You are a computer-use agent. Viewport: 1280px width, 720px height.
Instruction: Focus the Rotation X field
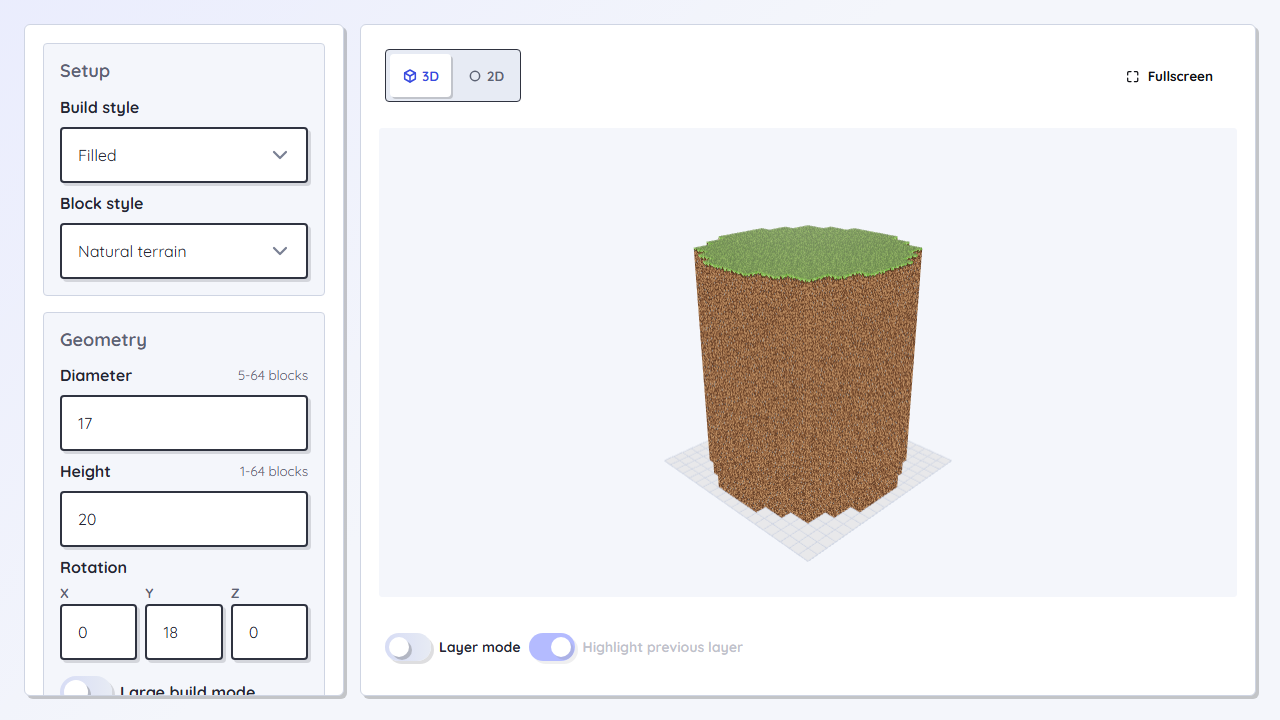point(98,632)
